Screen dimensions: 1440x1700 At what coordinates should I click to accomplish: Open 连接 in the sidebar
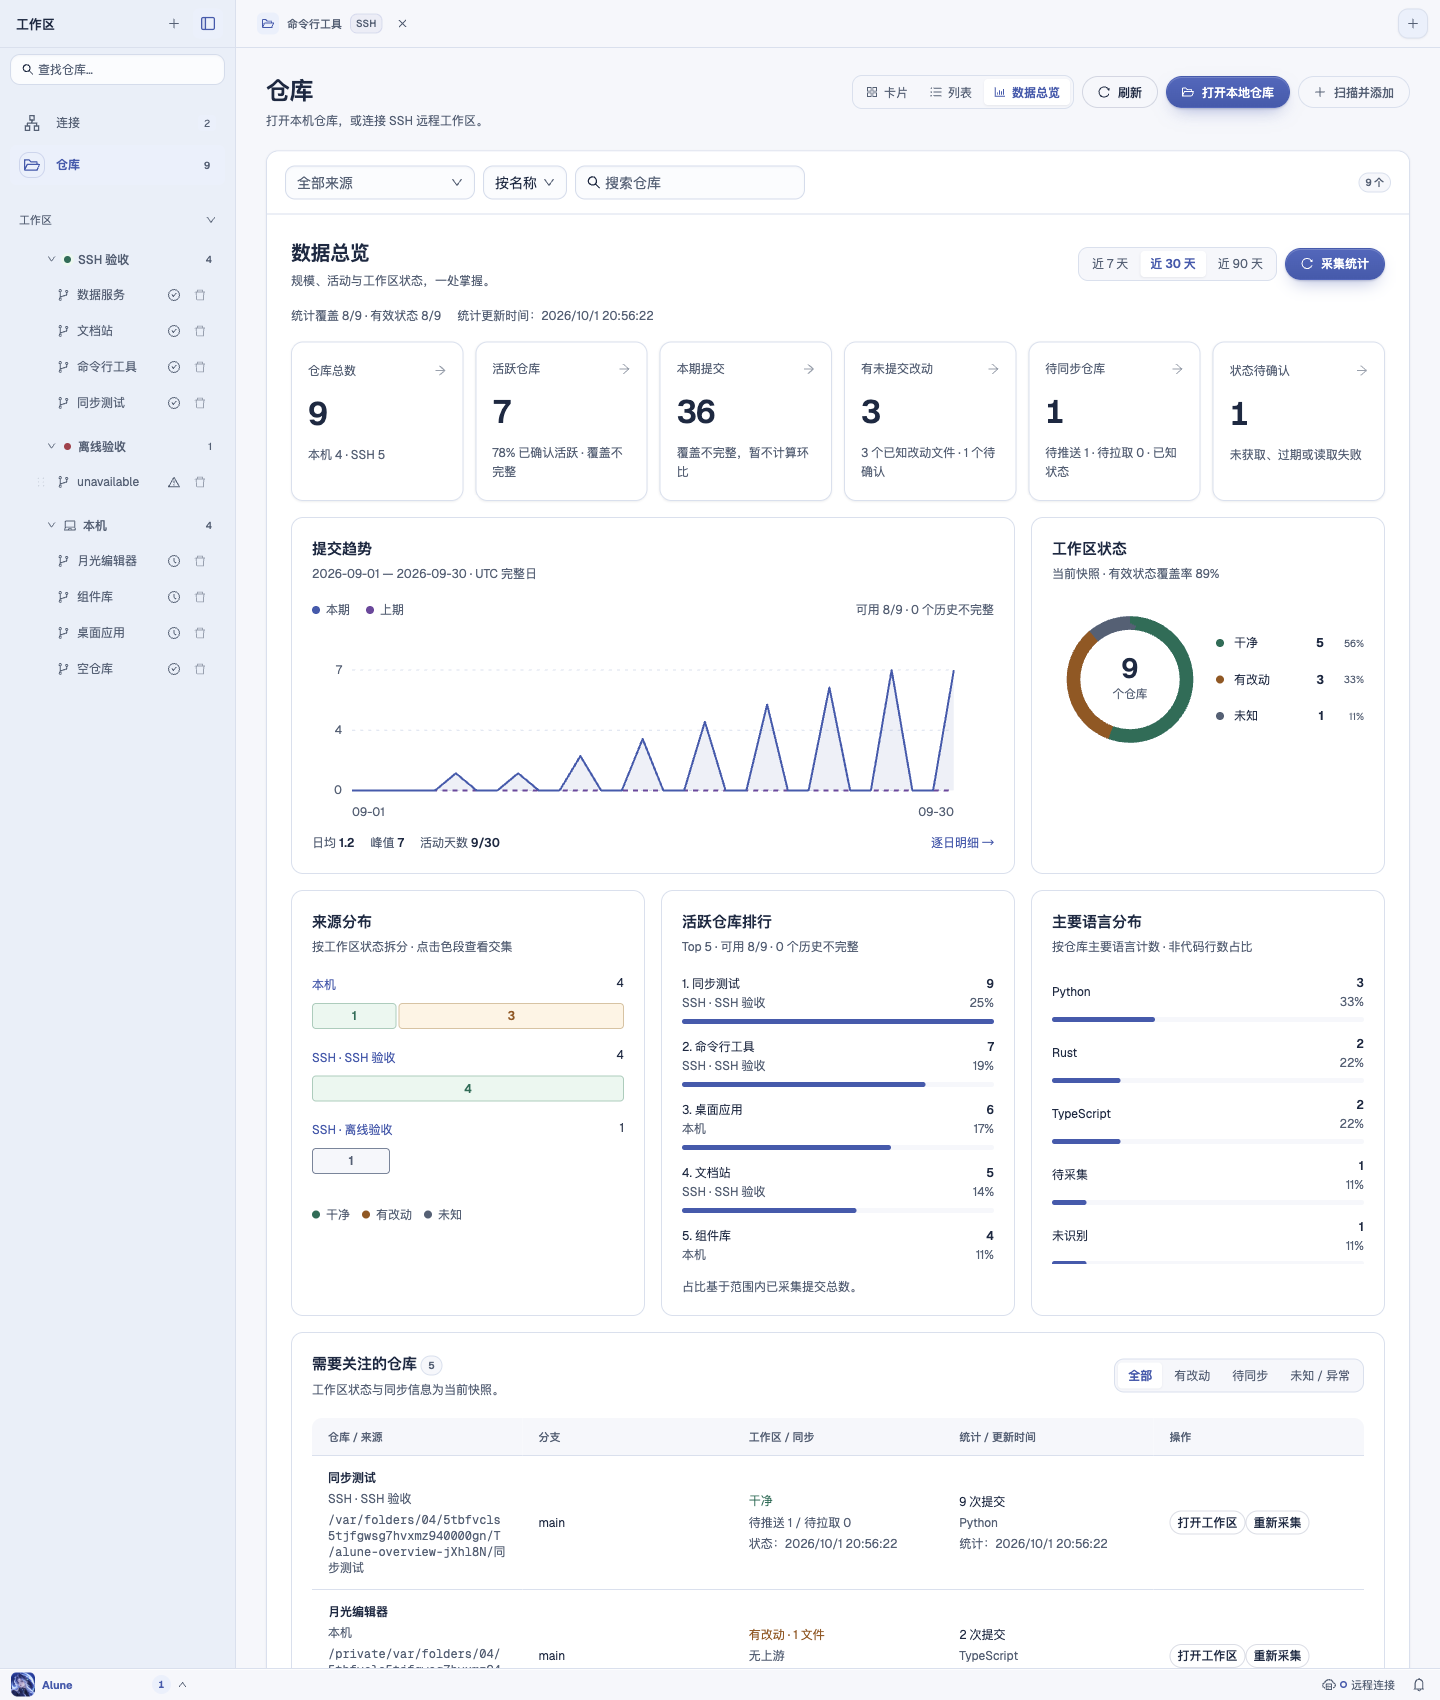point(118,123)
